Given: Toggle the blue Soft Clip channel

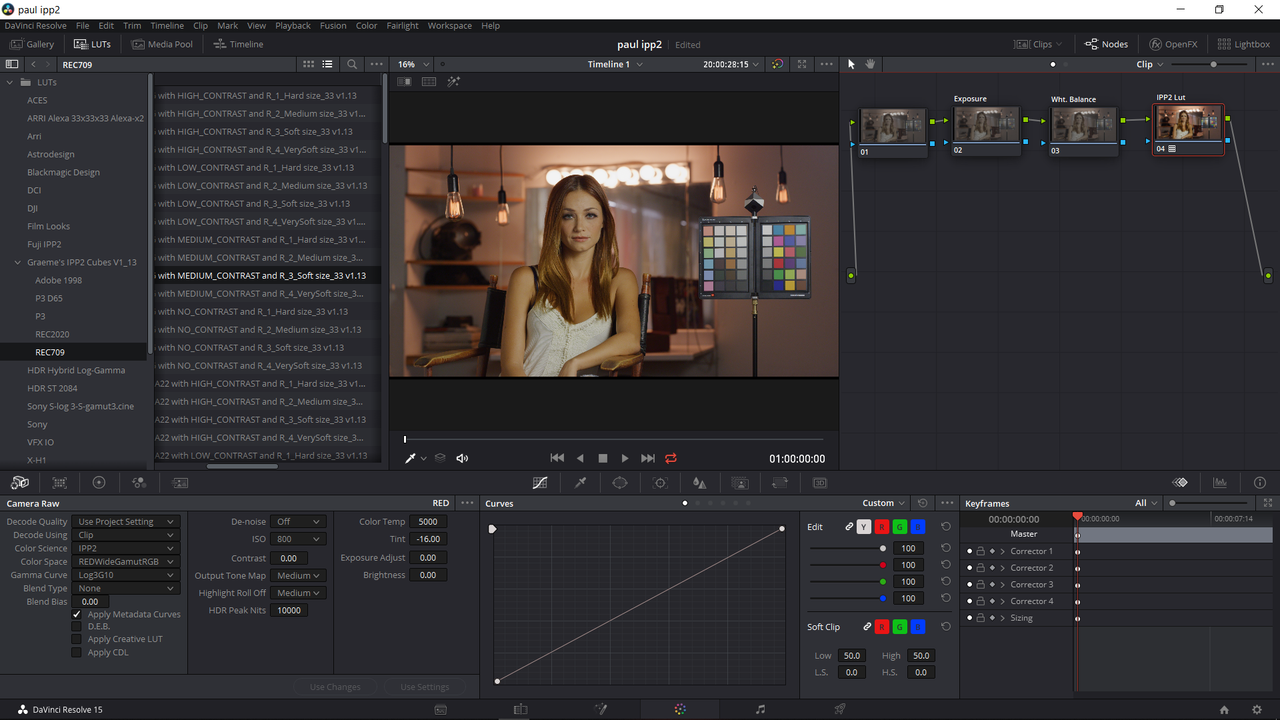Looking at the screenshot, I should 918,627.
